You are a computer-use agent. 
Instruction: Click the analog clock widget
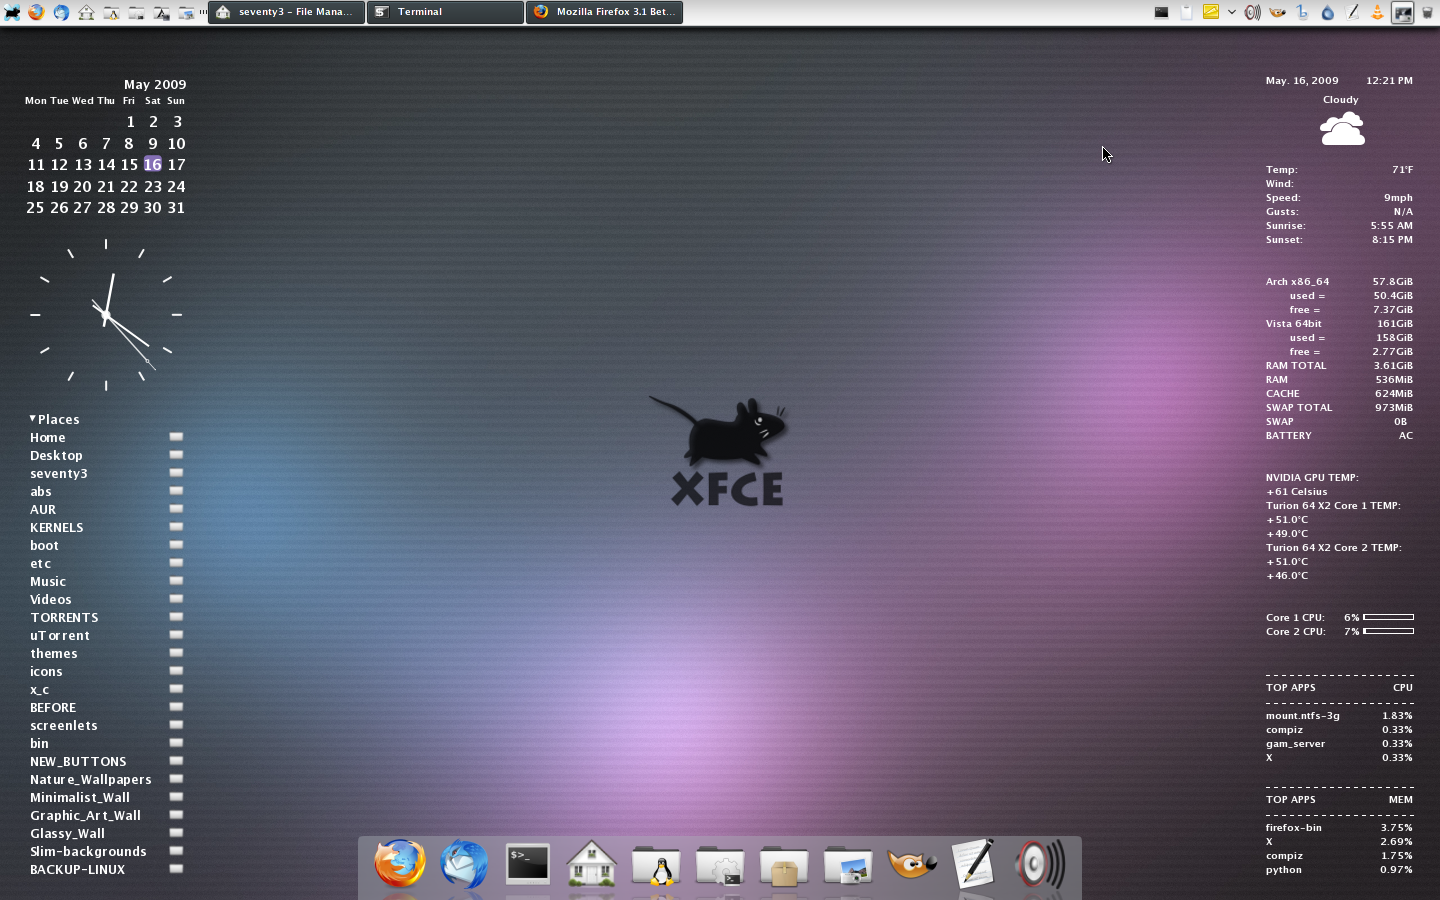[106, 315]
